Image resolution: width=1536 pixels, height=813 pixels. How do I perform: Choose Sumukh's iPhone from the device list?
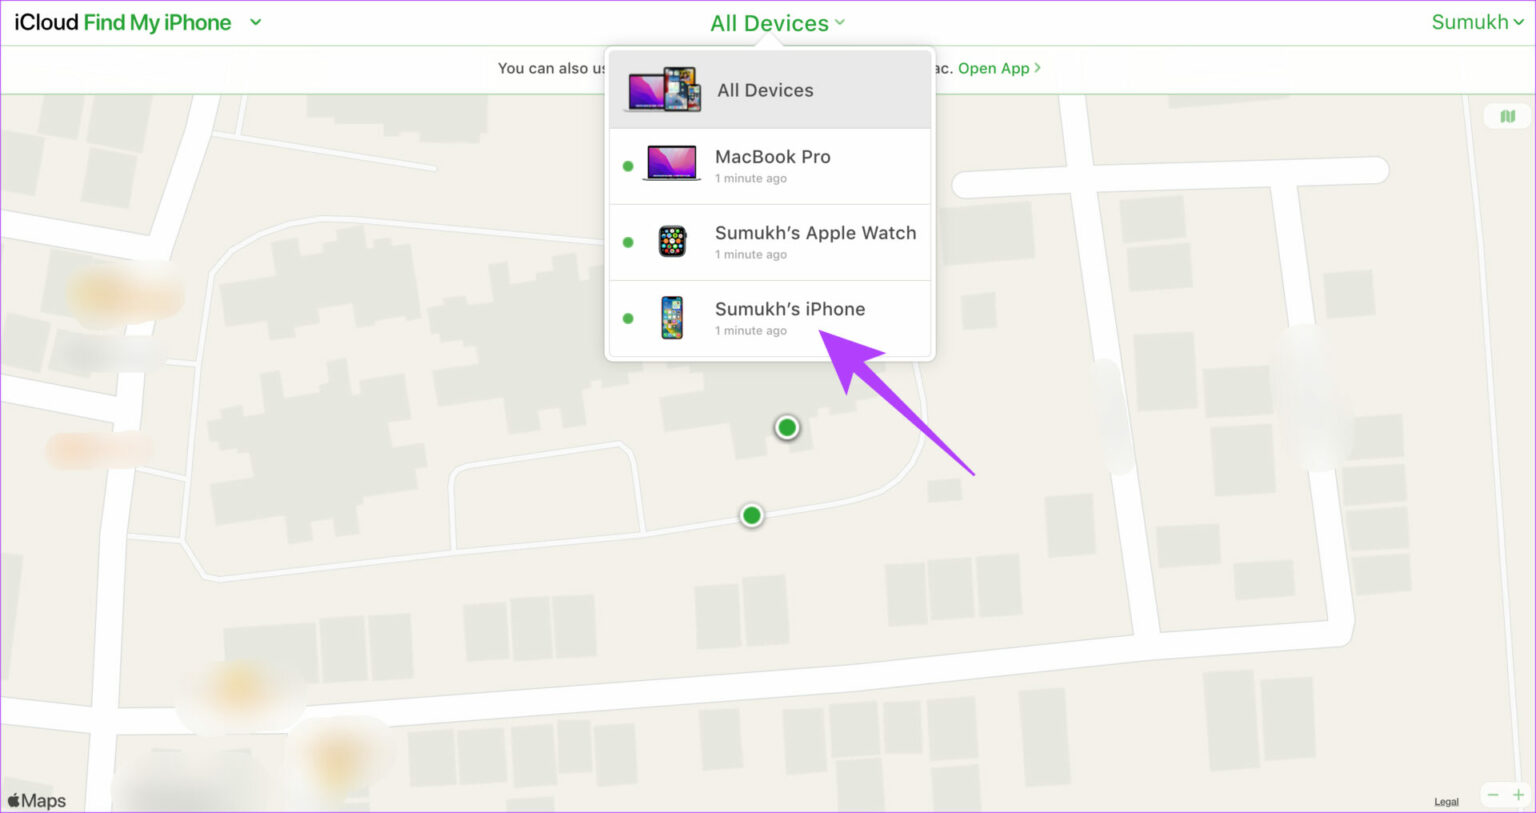click(x=790, y=309)
